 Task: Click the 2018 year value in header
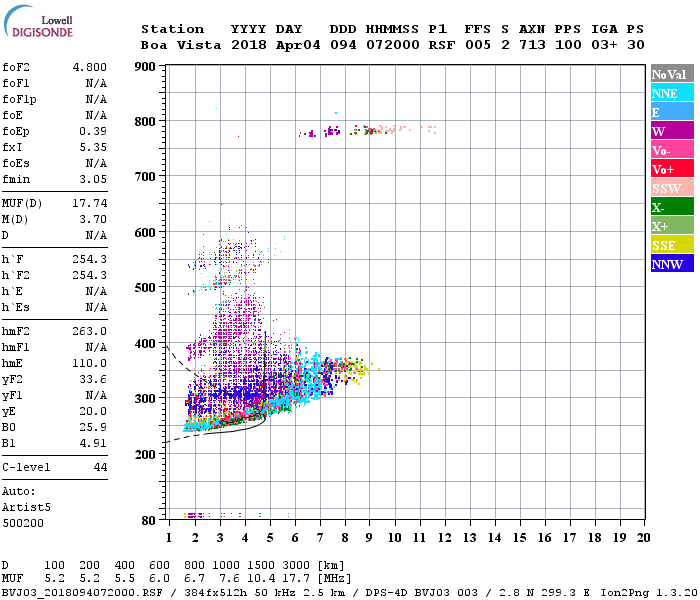pos(249,45)
